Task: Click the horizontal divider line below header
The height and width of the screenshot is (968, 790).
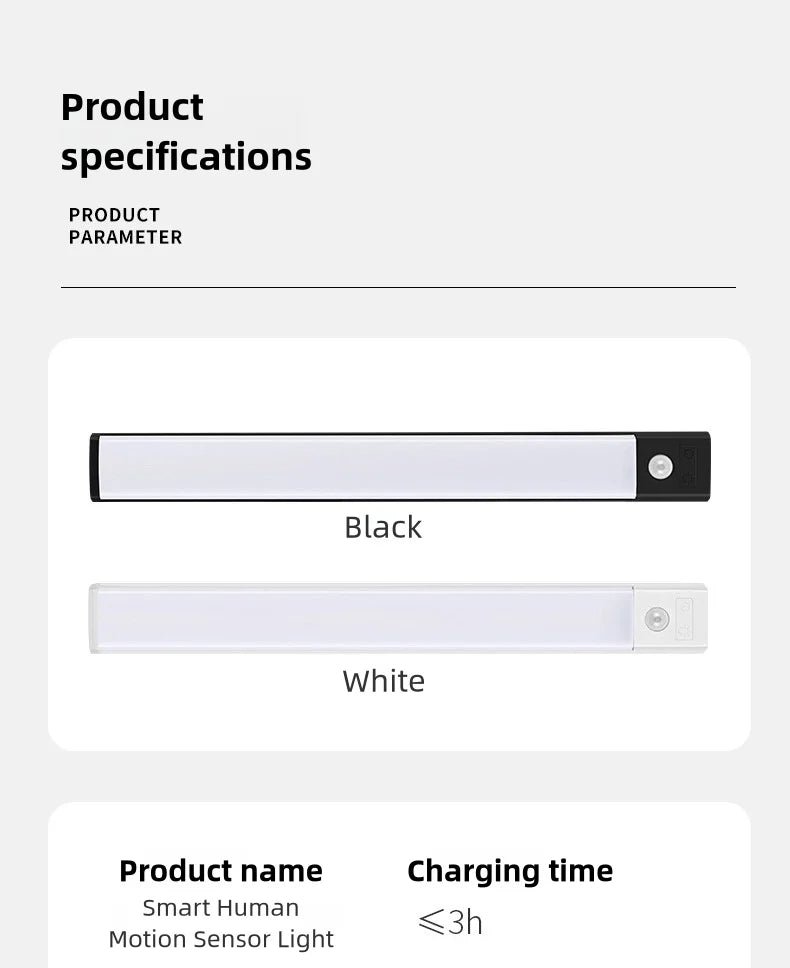Action: pyautogui.click(x=398, y=288)
